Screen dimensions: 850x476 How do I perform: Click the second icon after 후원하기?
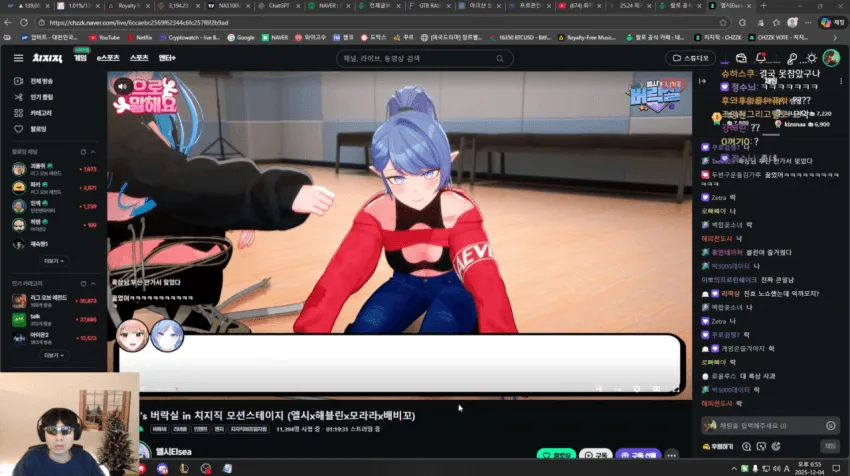761,447
